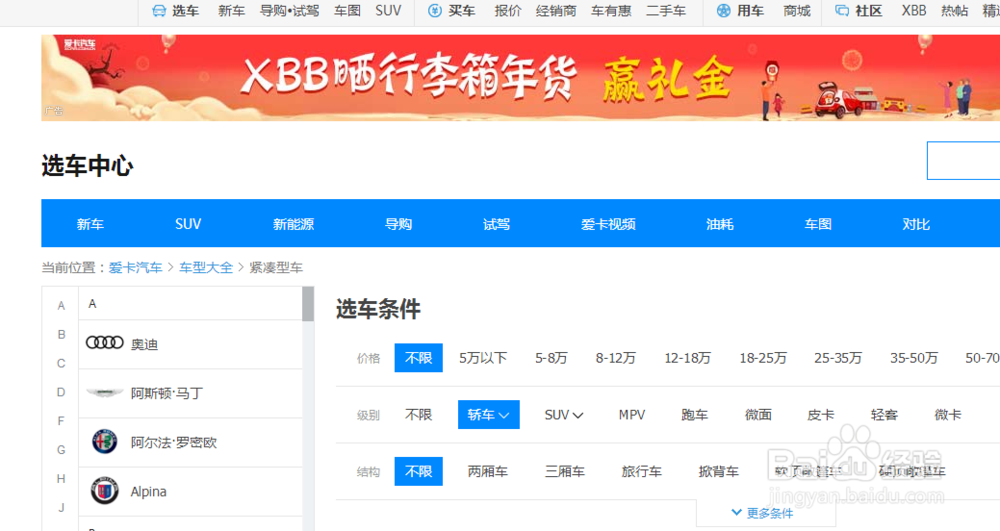Expand the SUV level dropdown
This screenshot has height=531, width=1000.
coord(564,415)
